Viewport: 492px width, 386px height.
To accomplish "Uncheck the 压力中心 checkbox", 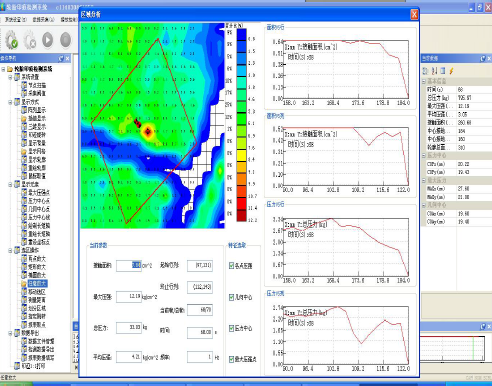I will [x=232, y=328].
